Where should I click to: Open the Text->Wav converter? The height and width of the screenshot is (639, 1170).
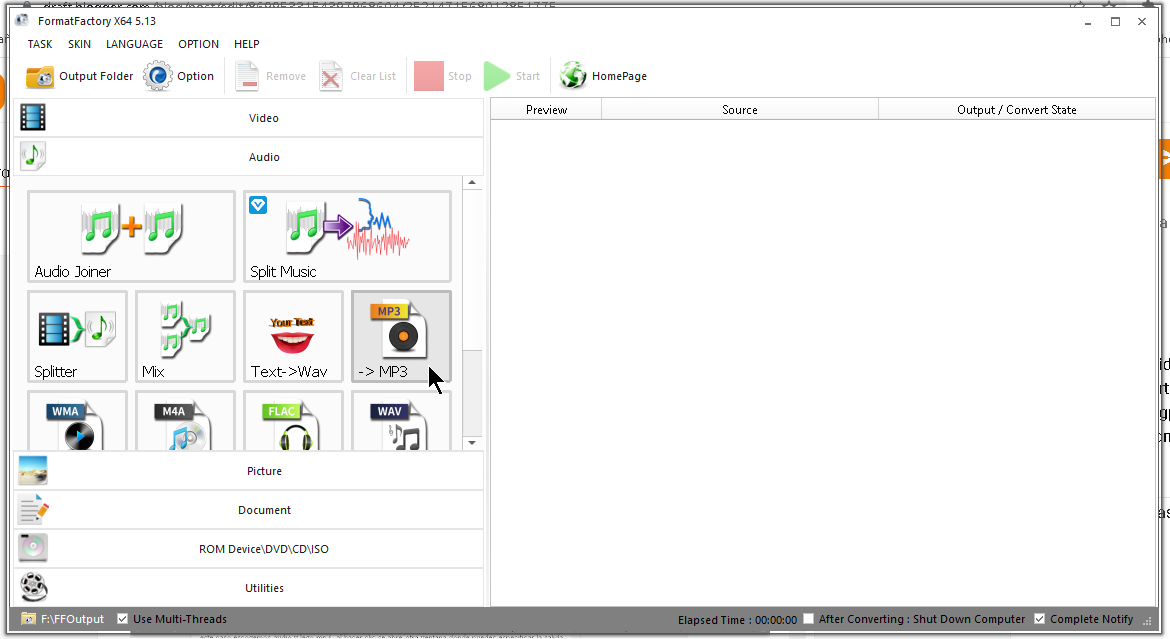[x=293, y=336]
